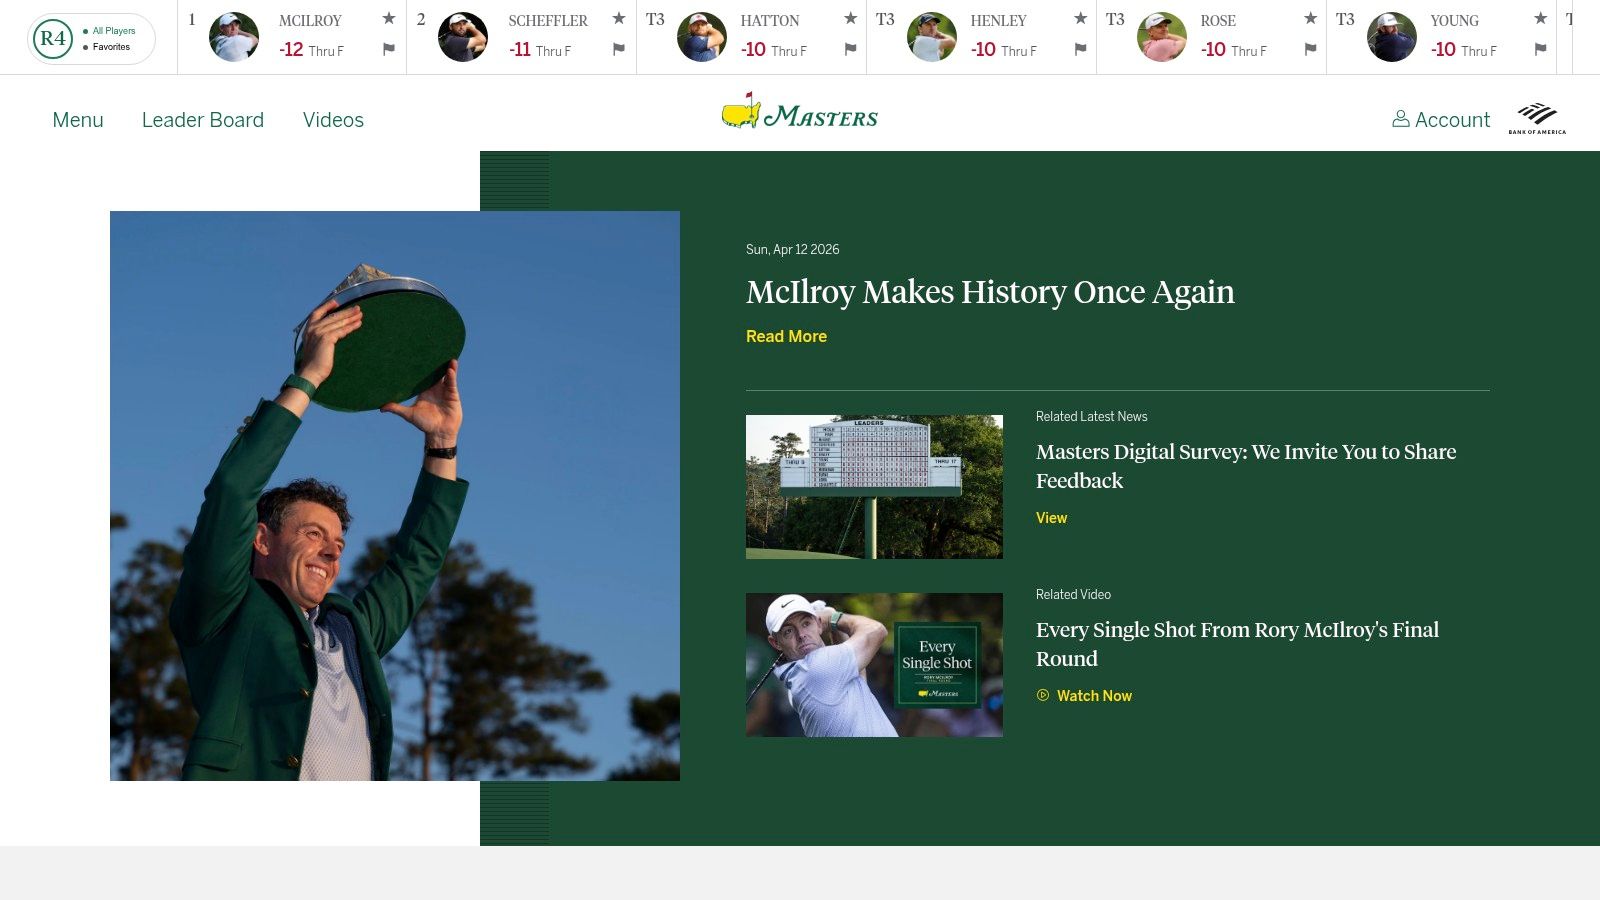Open McIlroy Makes History Once Again headline
The height and width of the screenshot is (900, 1600).
[990, 292]
